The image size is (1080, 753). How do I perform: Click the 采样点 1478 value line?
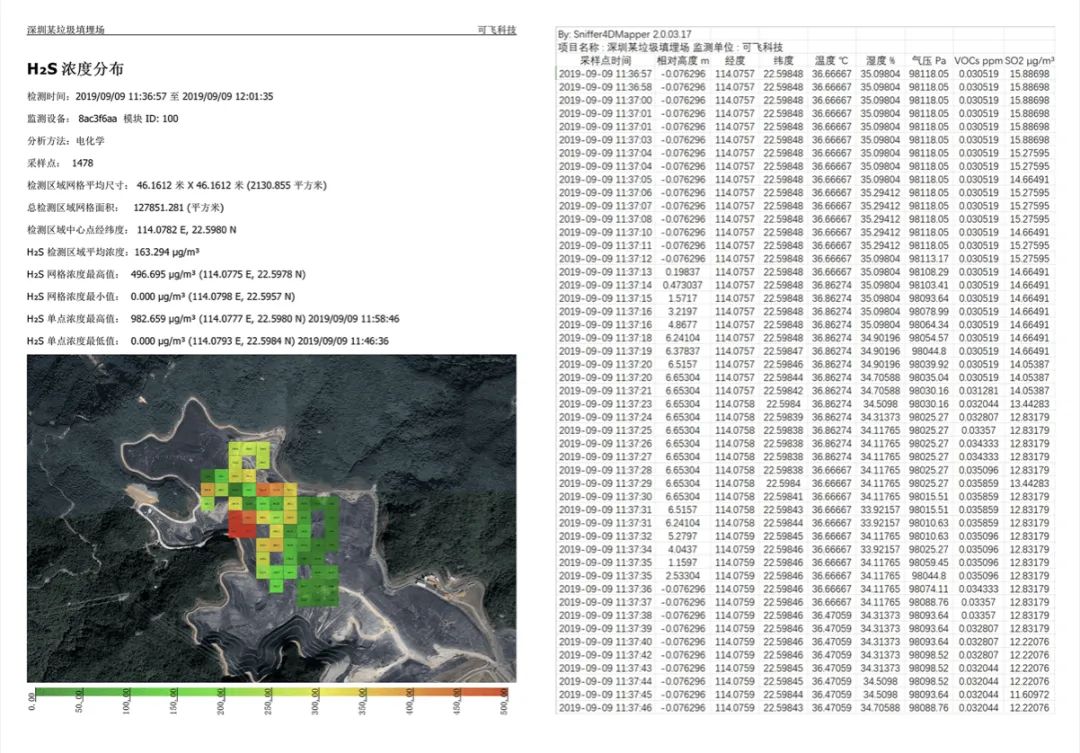tap(60, 162)
